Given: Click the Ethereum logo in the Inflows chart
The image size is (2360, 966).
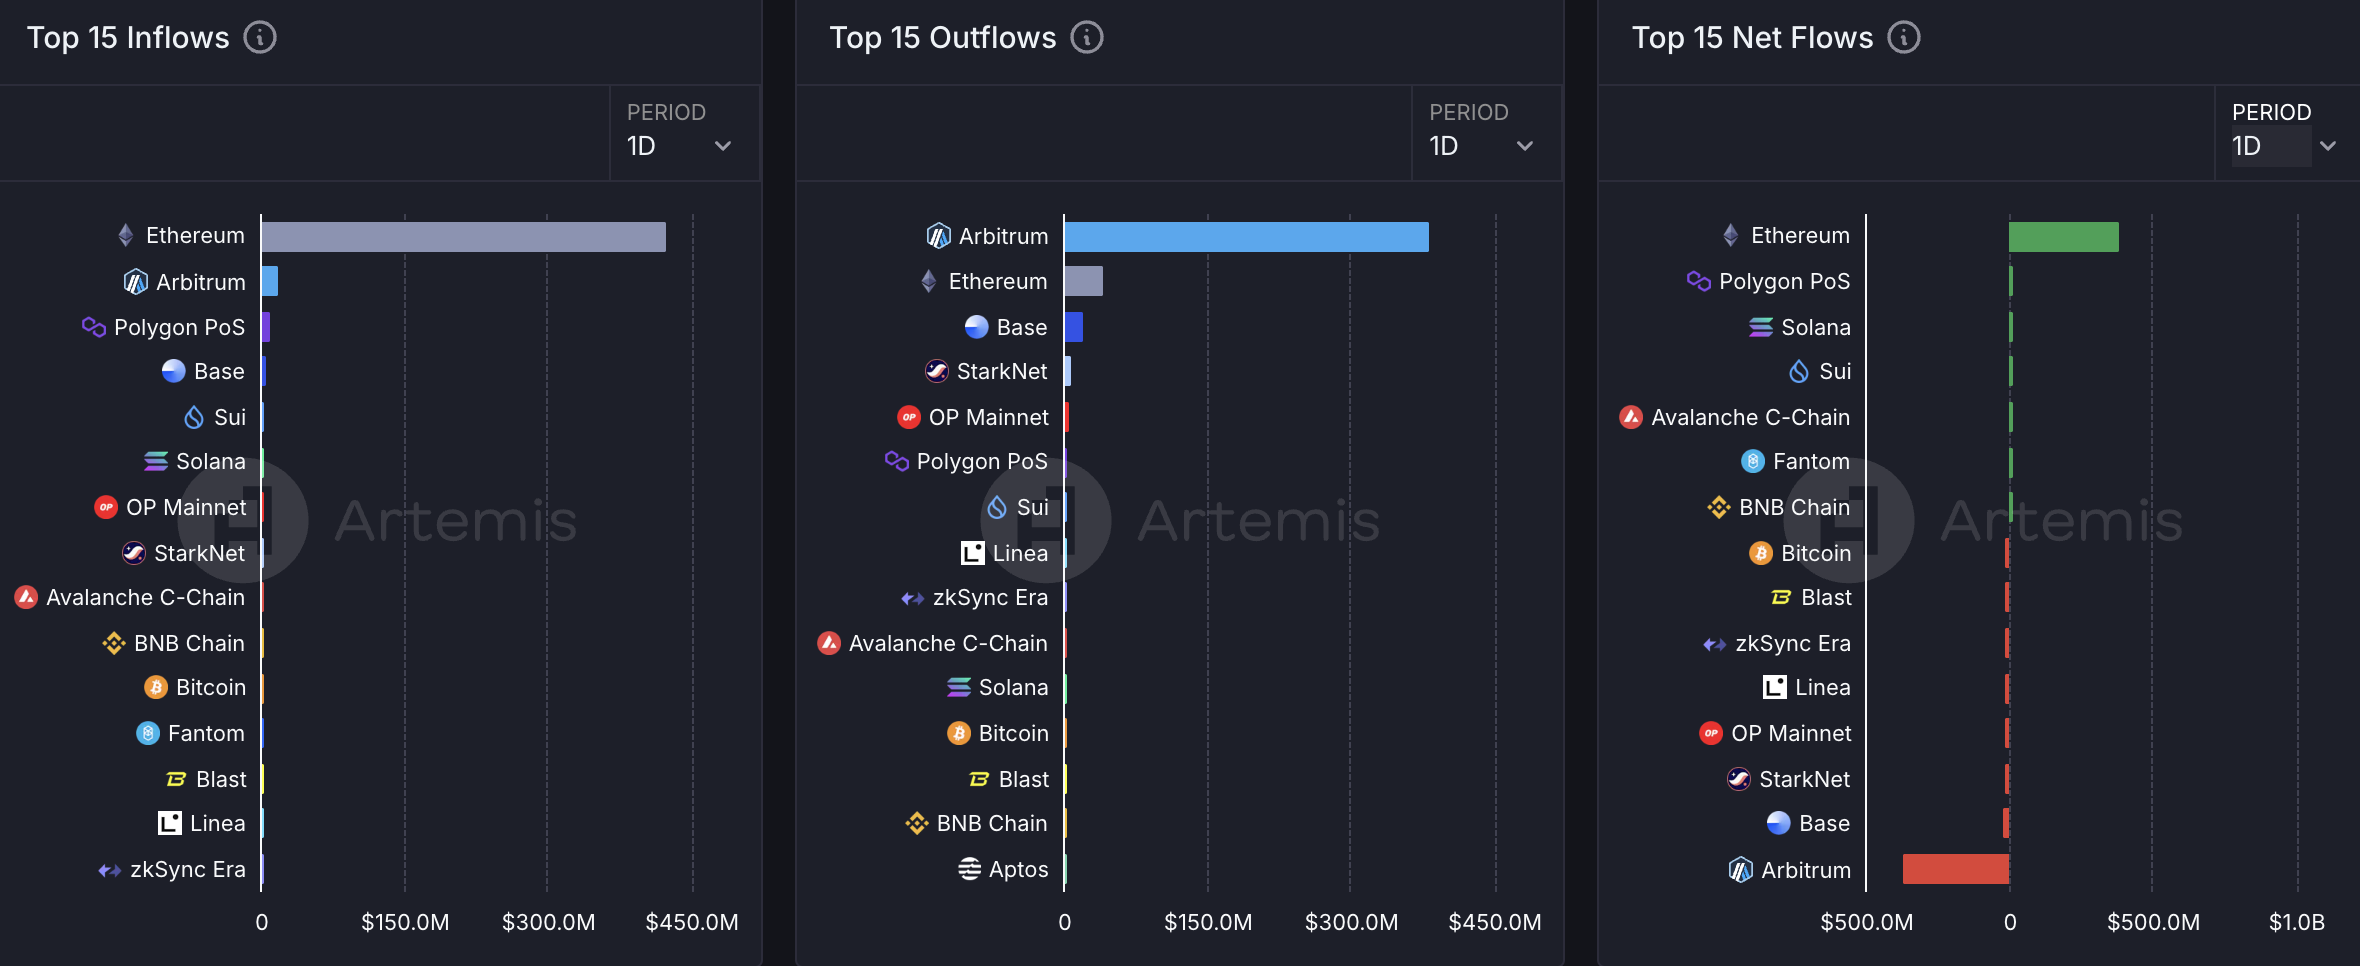Looking at the screenshot, I should pyautogui.click(x=126, y=236).
